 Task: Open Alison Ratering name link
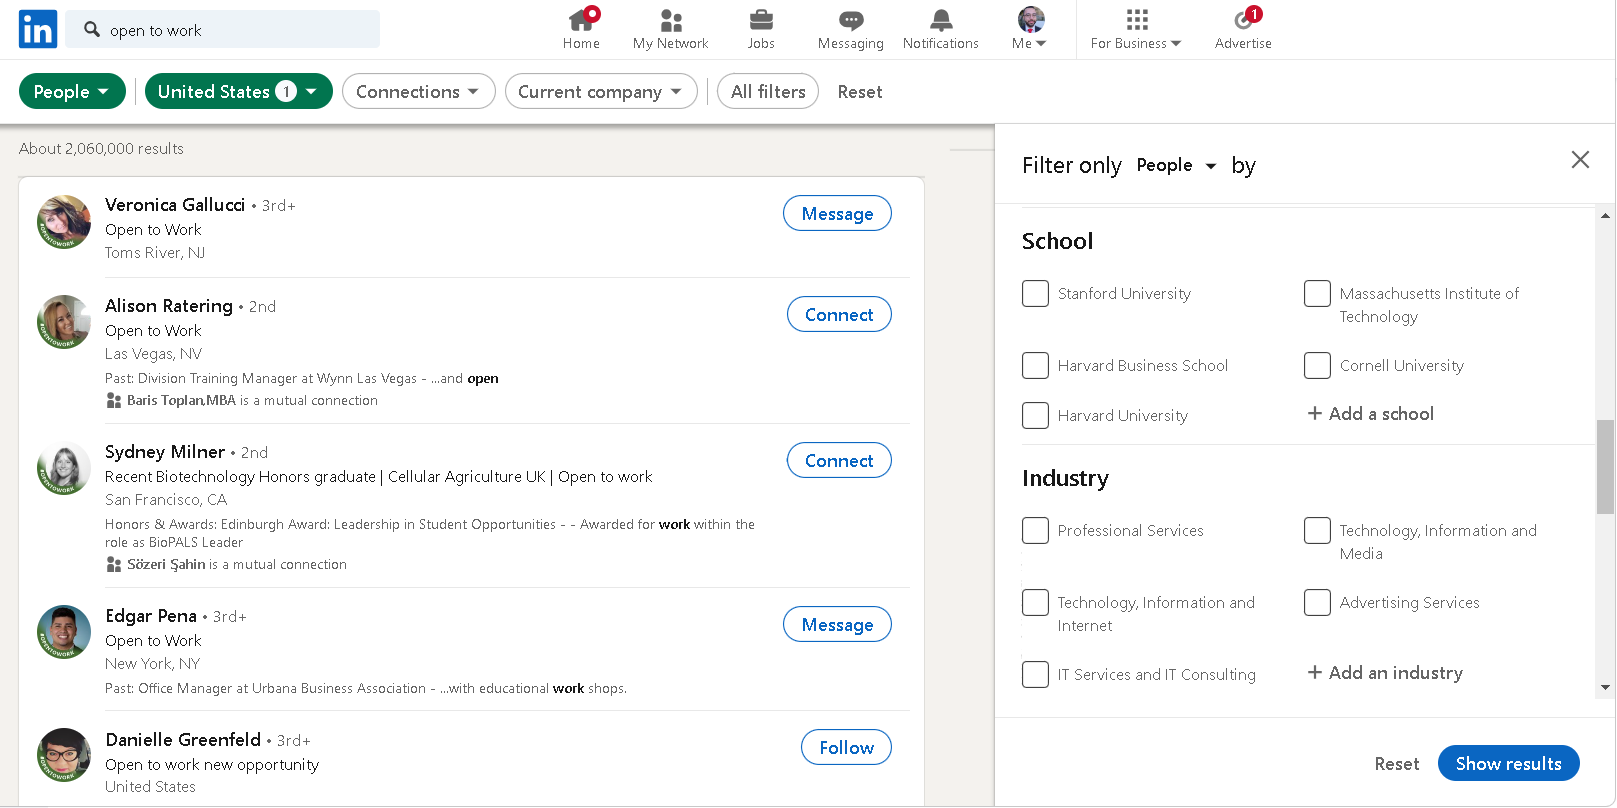point(169,306)
